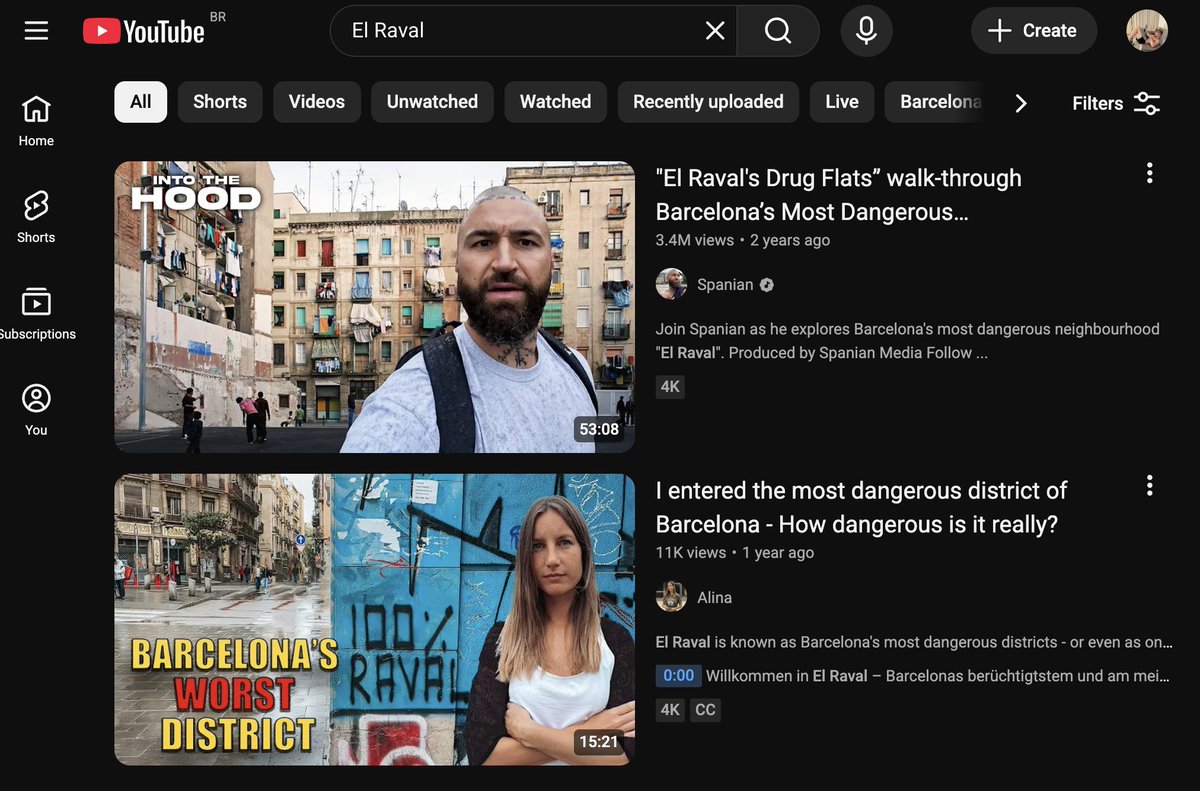This screenshot has width=1200, height=791.
Task: Open the 'I entered the most dangerous district' title
Action: point(862,507)
